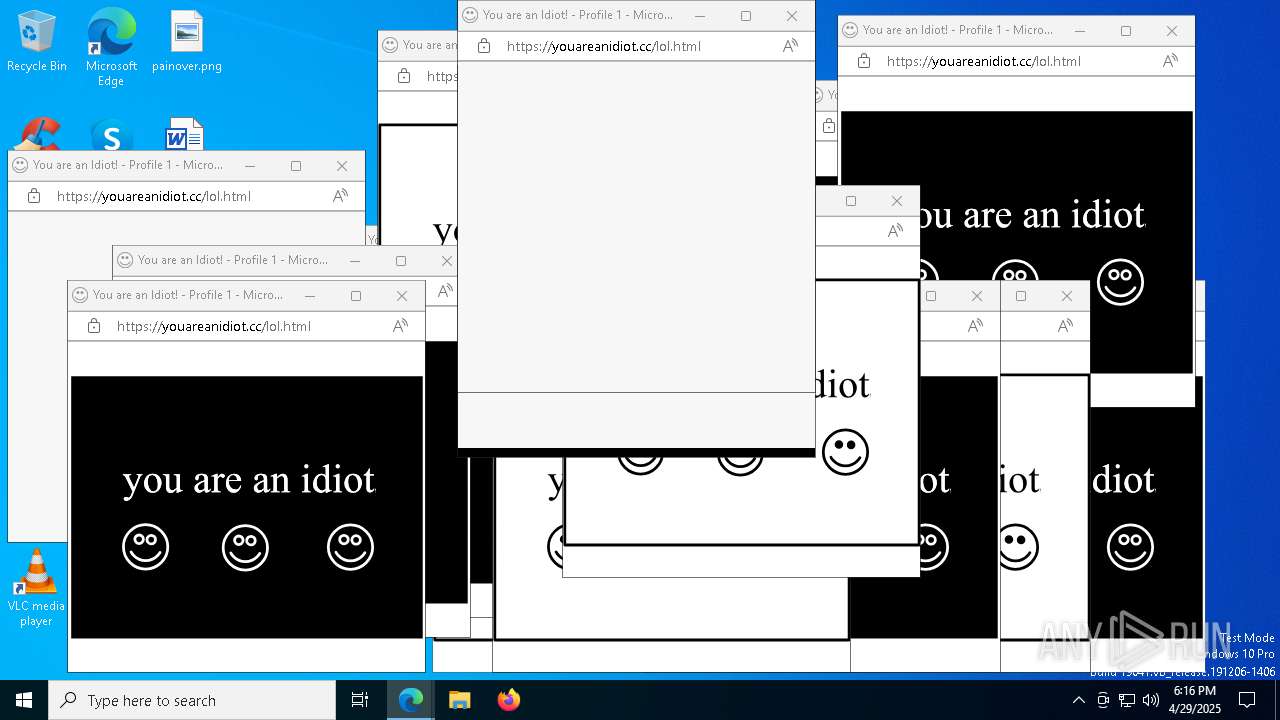Click Read aloud icon in the rightmost titled window
1280x720 pixels.
(x=1170, y=61)
